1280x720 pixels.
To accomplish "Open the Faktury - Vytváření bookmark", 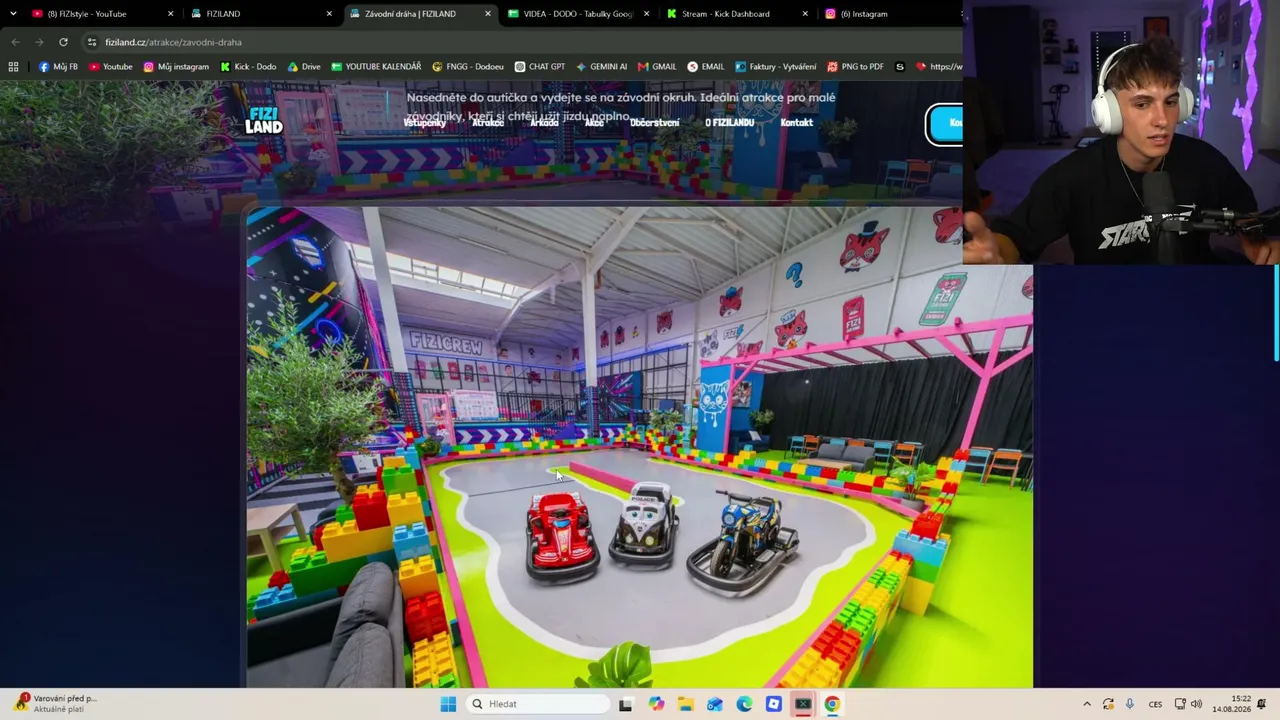I will click(x=776, y=67).
